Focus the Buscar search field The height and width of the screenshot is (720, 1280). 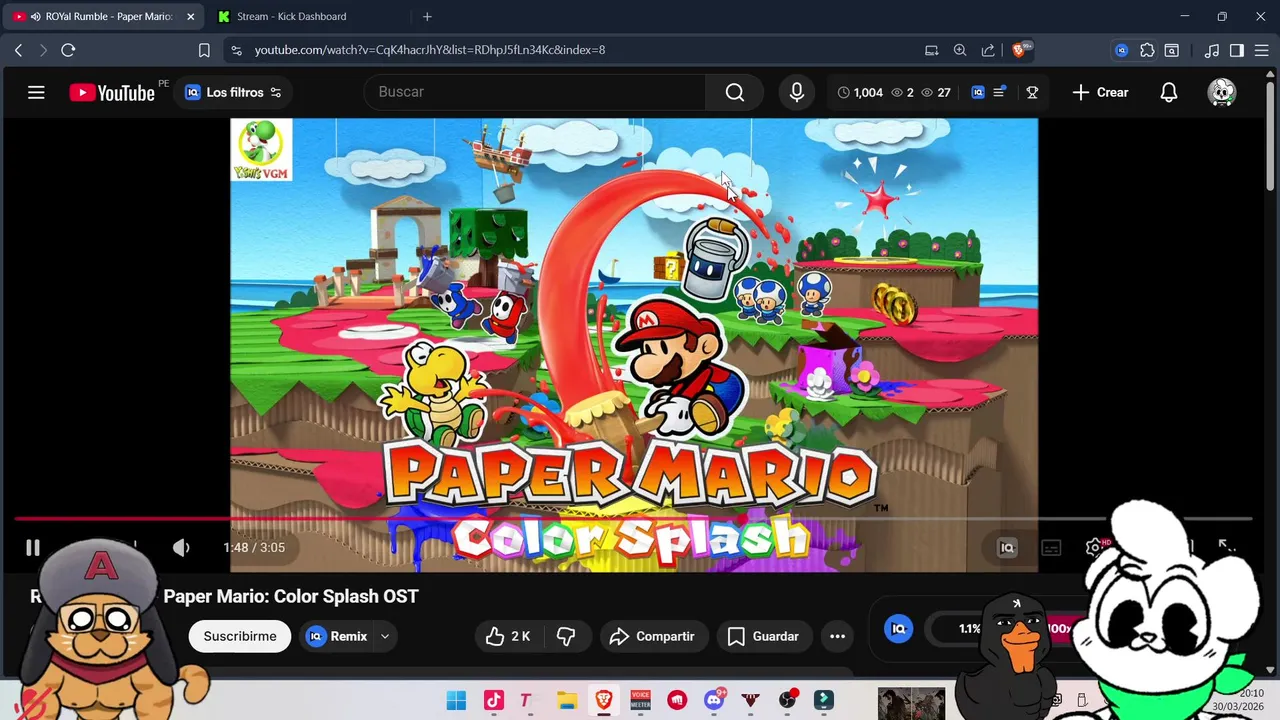click(535, 92)
